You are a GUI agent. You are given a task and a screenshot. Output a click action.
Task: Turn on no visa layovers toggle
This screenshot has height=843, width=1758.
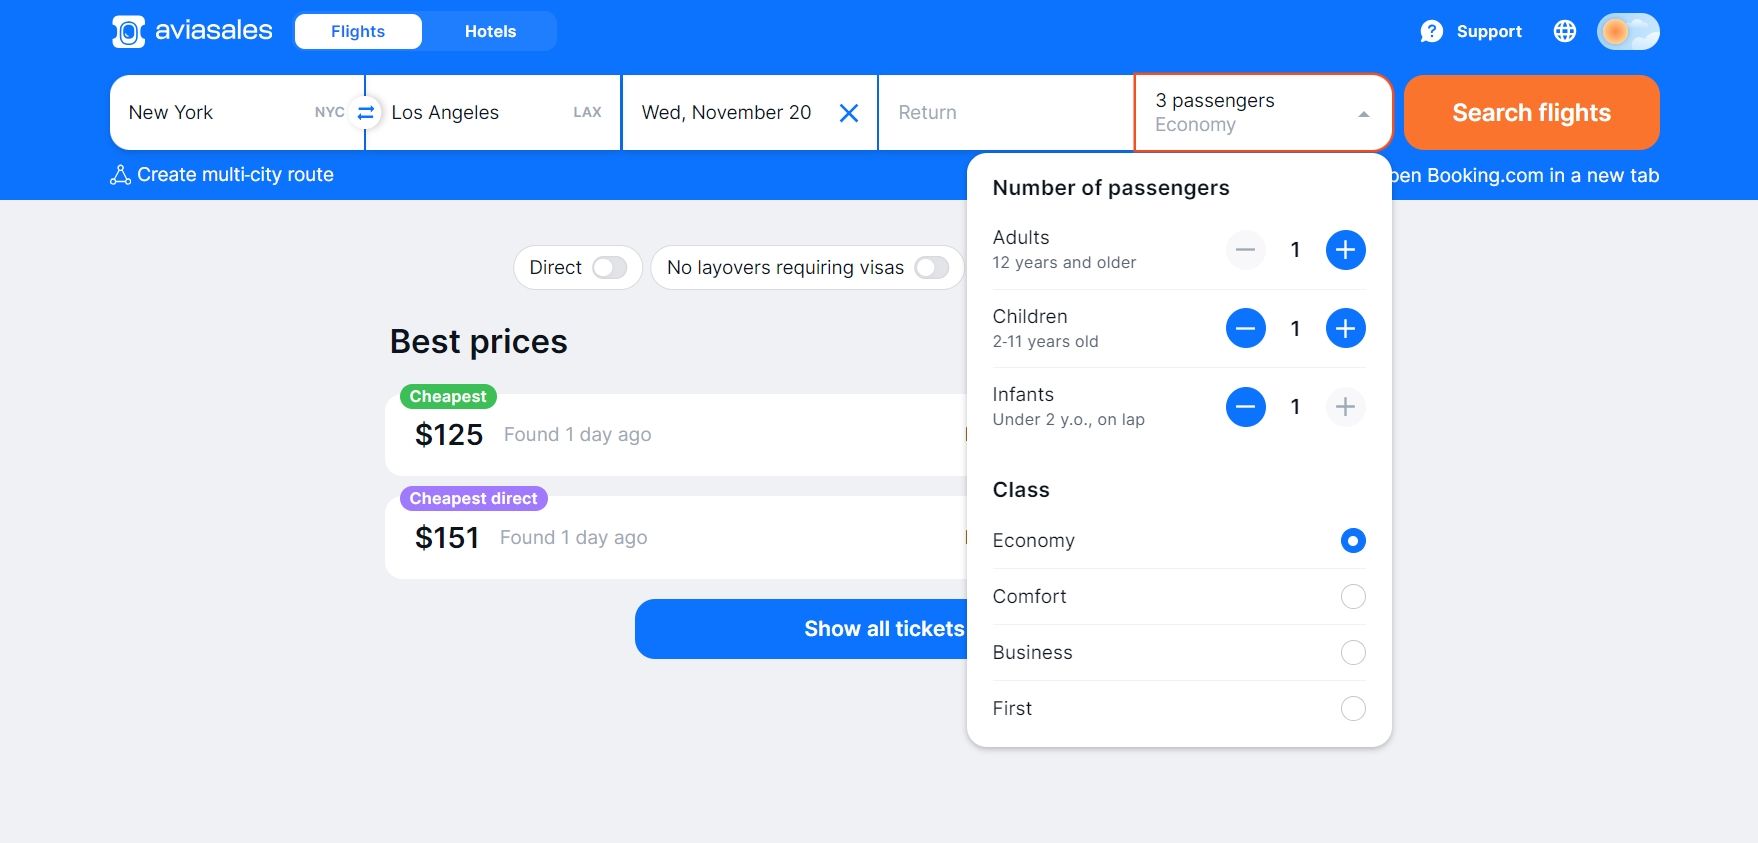931,268
